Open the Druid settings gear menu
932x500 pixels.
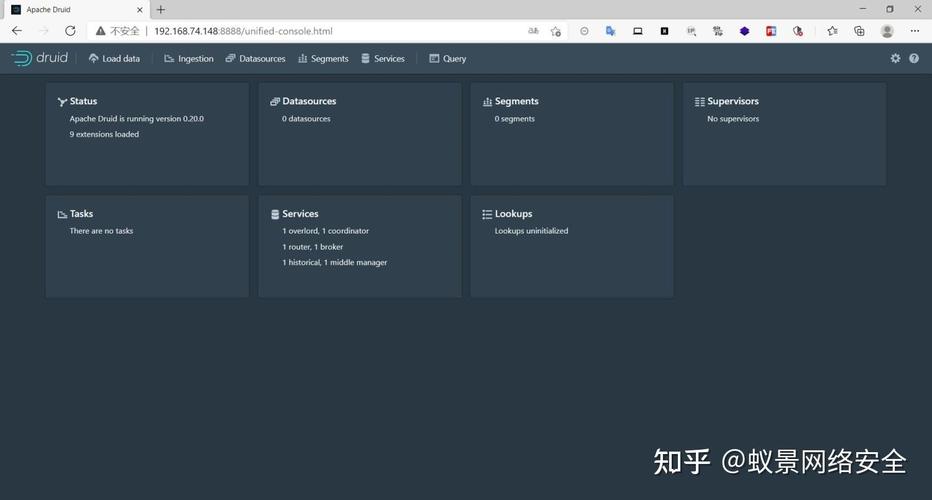tap(895, 58)
